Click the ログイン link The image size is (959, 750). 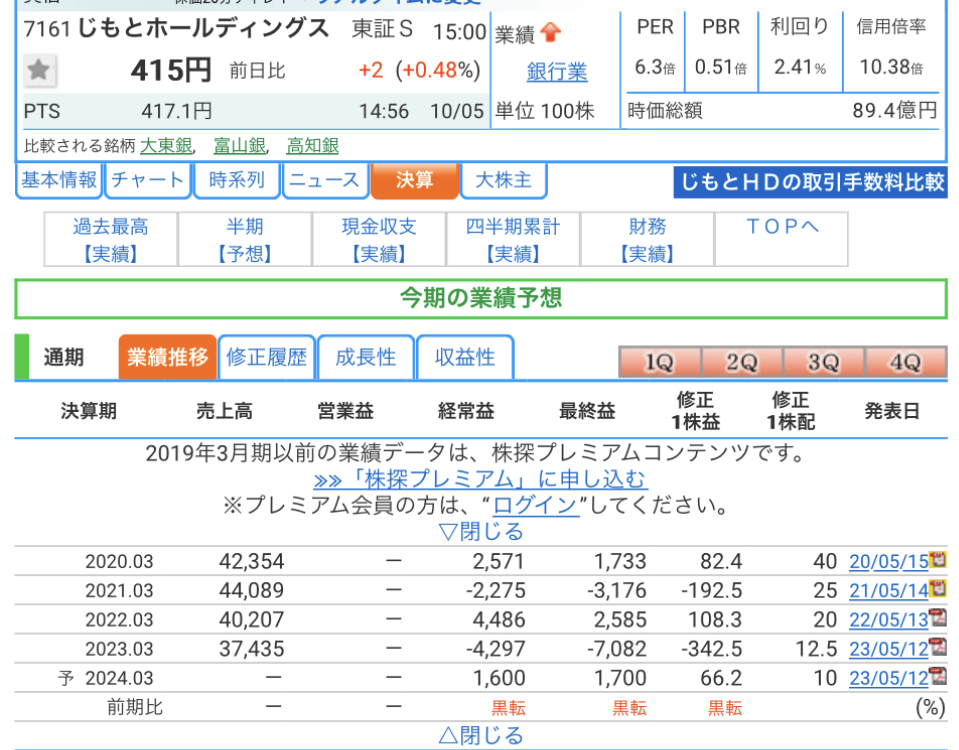[x=535, y=505]
